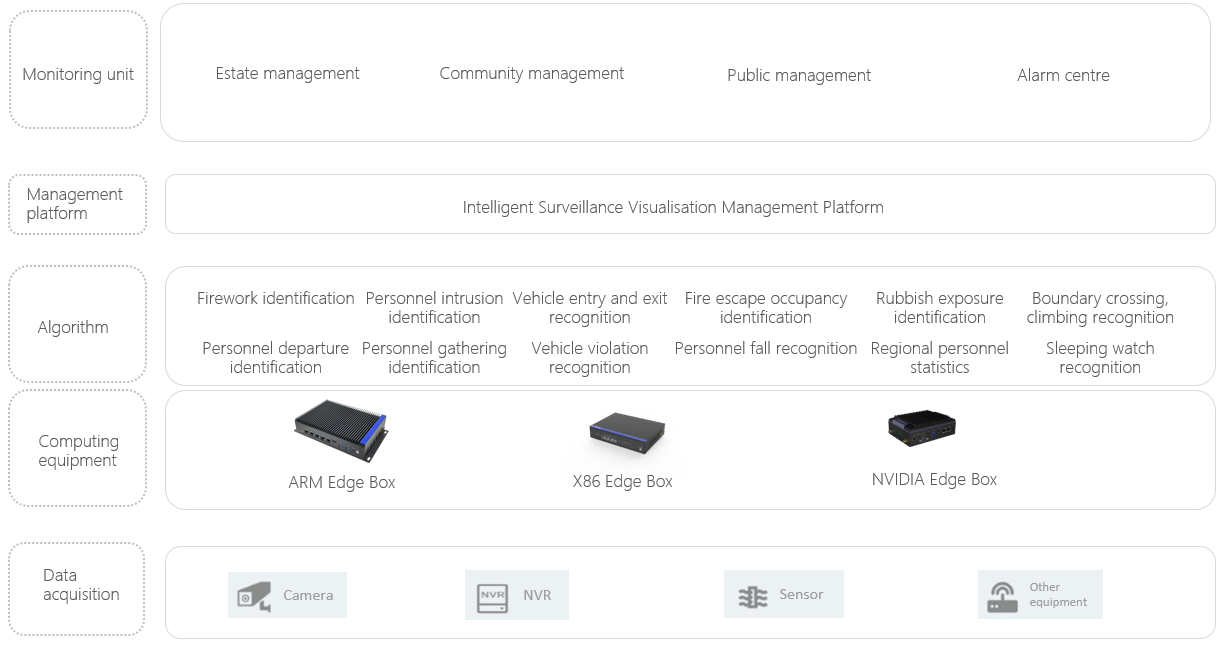
Task: Choose Firework identification algorithm
Action: pyautogui.click(x=275, y=298)
